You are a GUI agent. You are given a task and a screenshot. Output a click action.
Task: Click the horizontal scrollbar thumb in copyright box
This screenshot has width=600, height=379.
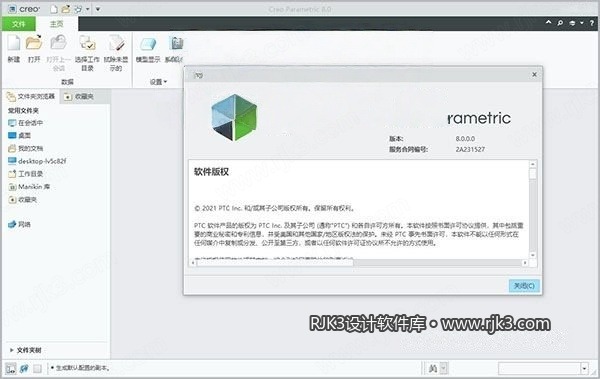[275, 263]
